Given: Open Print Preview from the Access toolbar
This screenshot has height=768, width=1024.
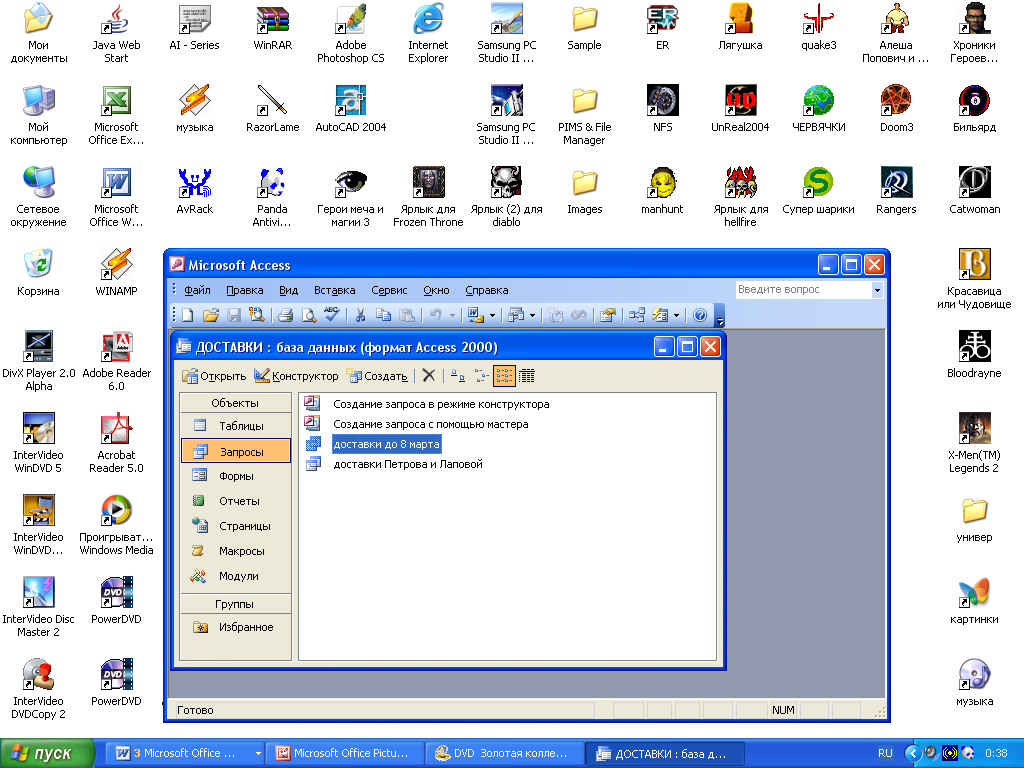Looking at the screenshot, I should click(308, 315).
